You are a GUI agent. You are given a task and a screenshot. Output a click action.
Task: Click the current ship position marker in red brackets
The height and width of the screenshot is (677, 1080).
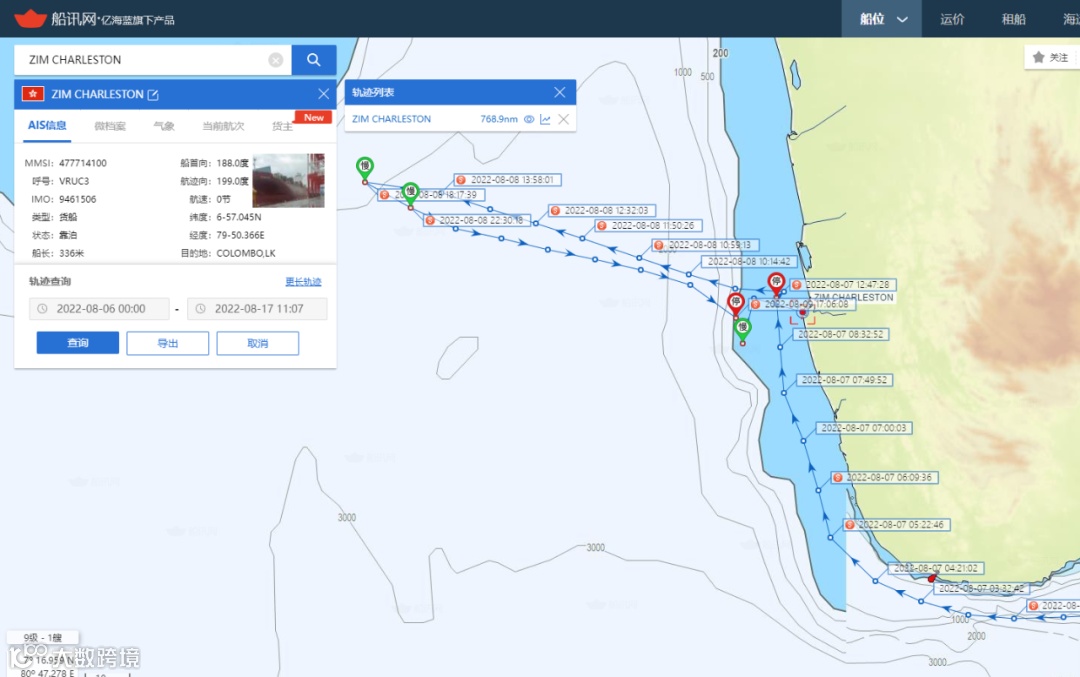(x=802, y=313)
